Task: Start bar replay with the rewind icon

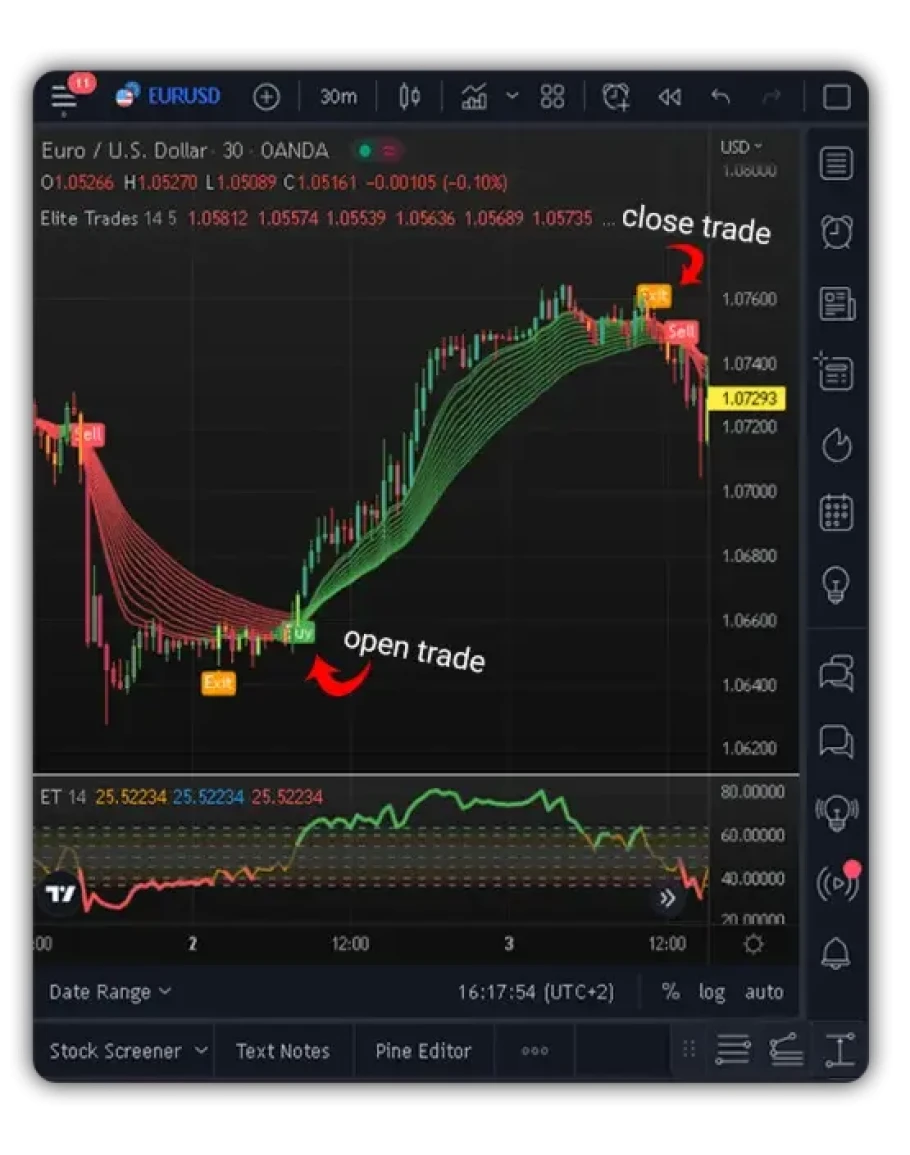Action: pos(669,96)
